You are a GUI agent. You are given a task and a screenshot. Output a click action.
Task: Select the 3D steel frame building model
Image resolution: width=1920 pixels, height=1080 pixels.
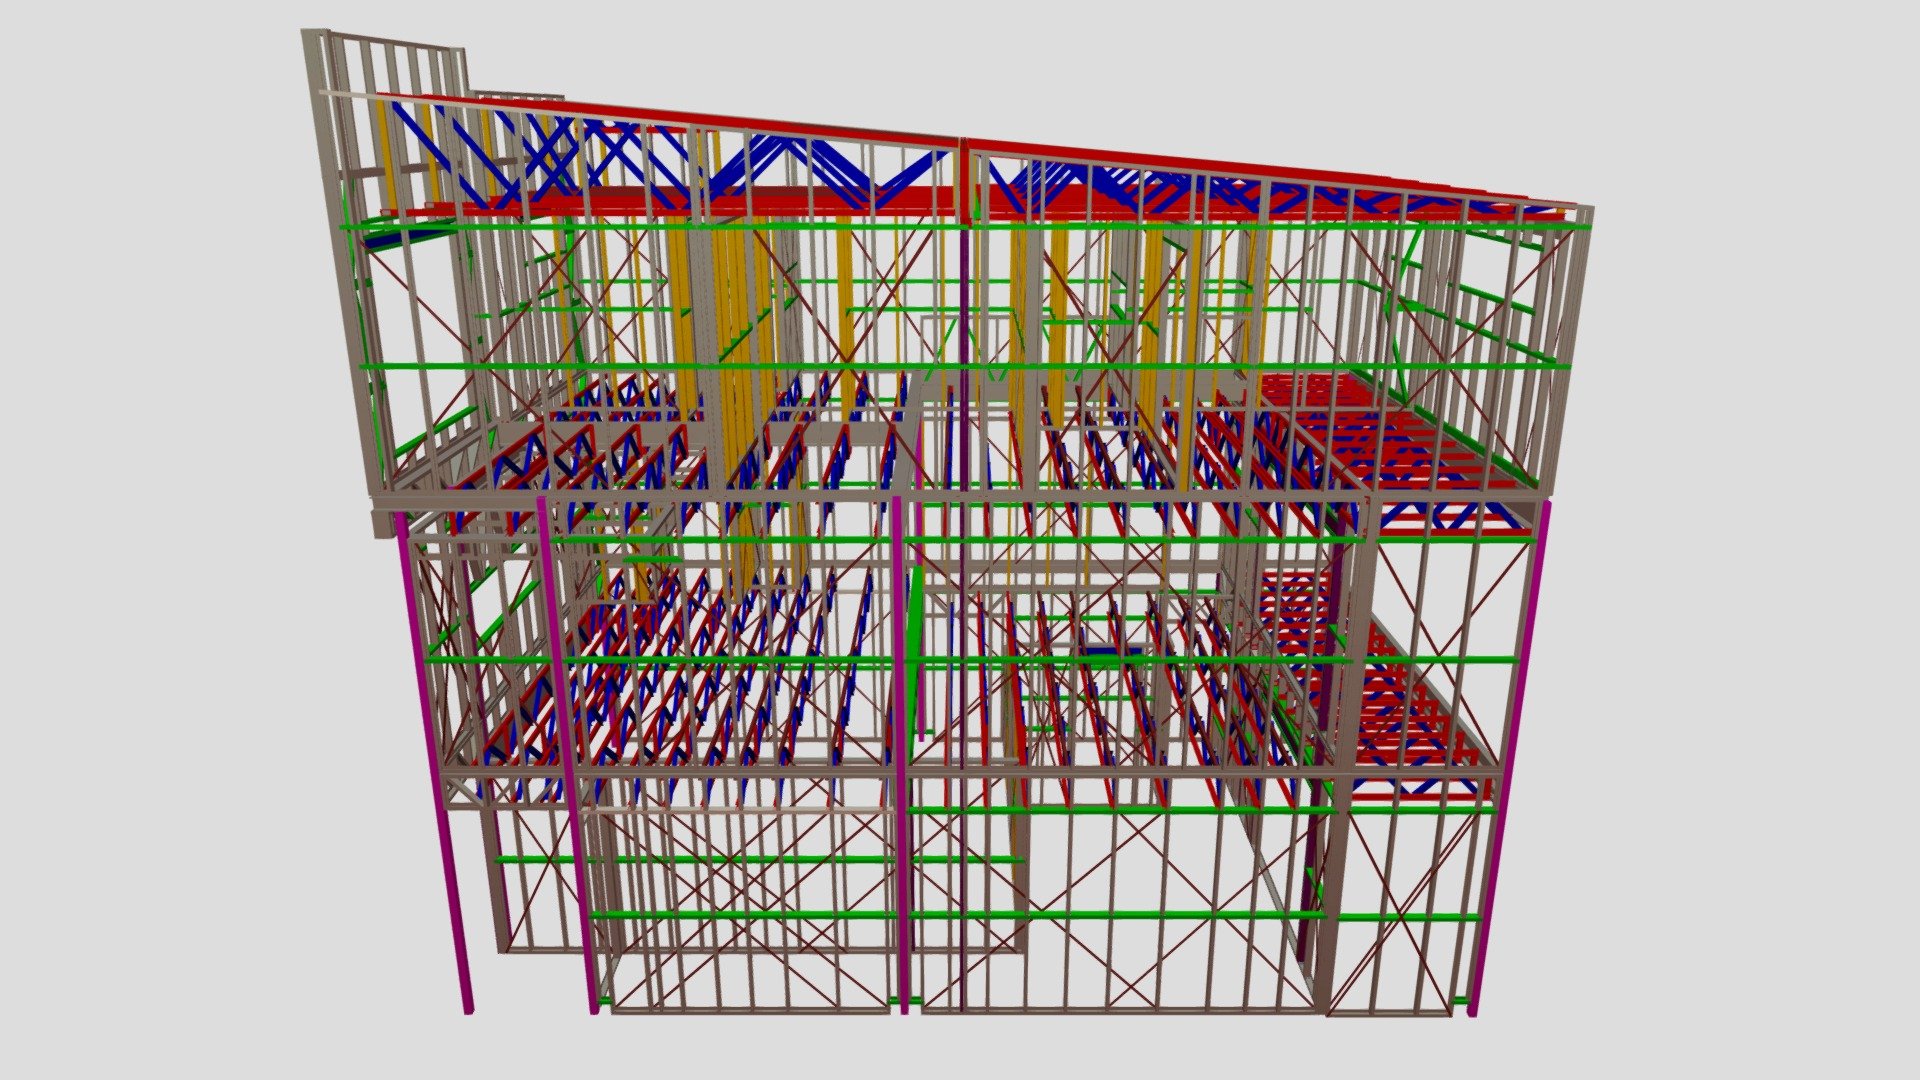click(946, 523)
